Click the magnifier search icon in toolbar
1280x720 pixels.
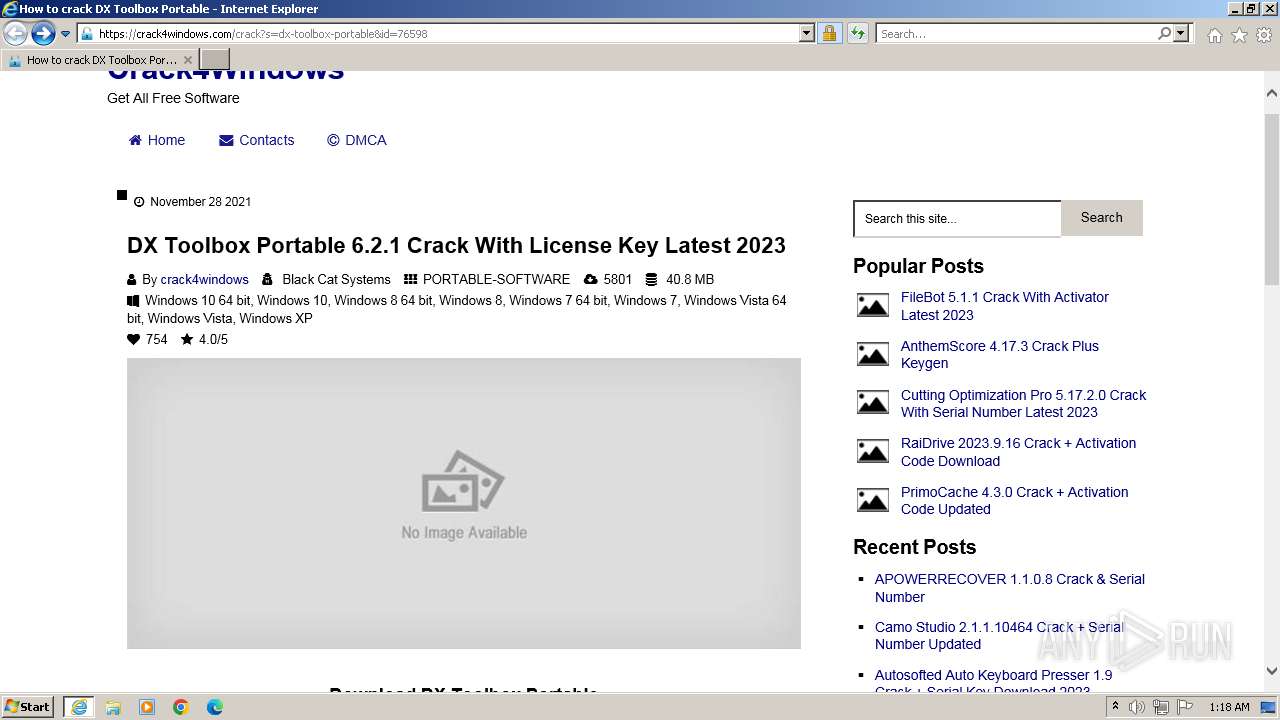click(x=1164, y=34)
